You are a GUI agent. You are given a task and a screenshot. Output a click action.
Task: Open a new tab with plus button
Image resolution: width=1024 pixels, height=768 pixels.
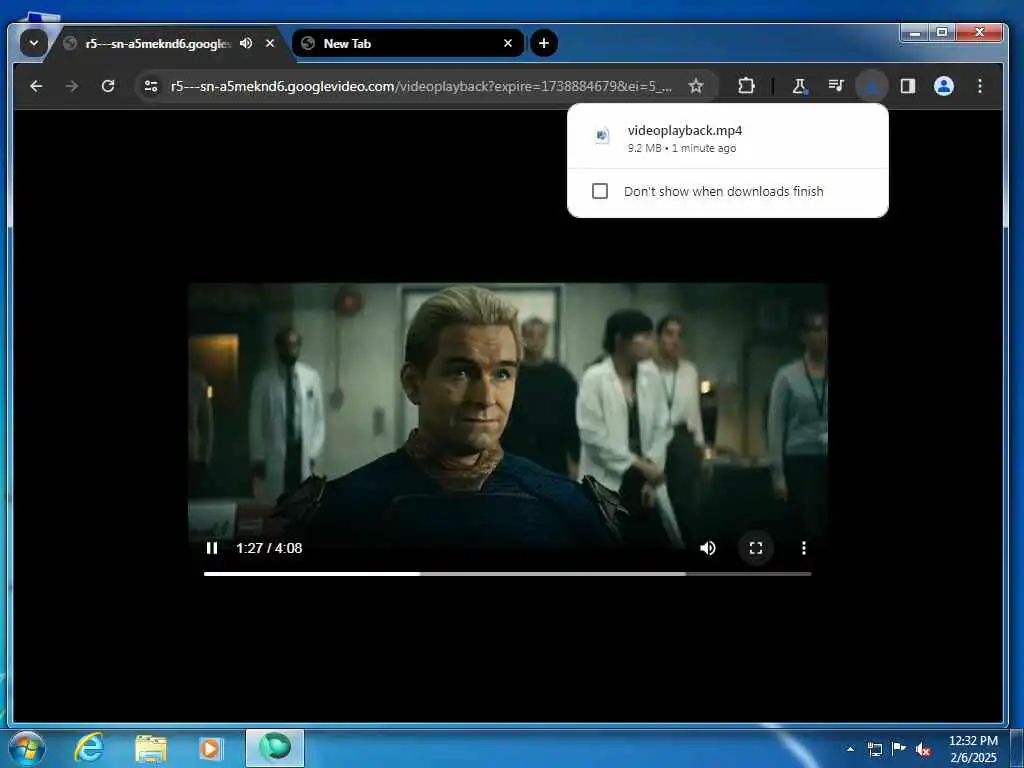543,44
